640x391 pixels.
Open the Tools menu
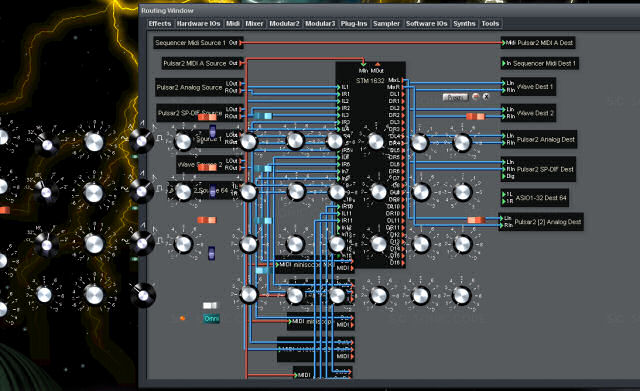pyautogui.click(x=490, y=24)
